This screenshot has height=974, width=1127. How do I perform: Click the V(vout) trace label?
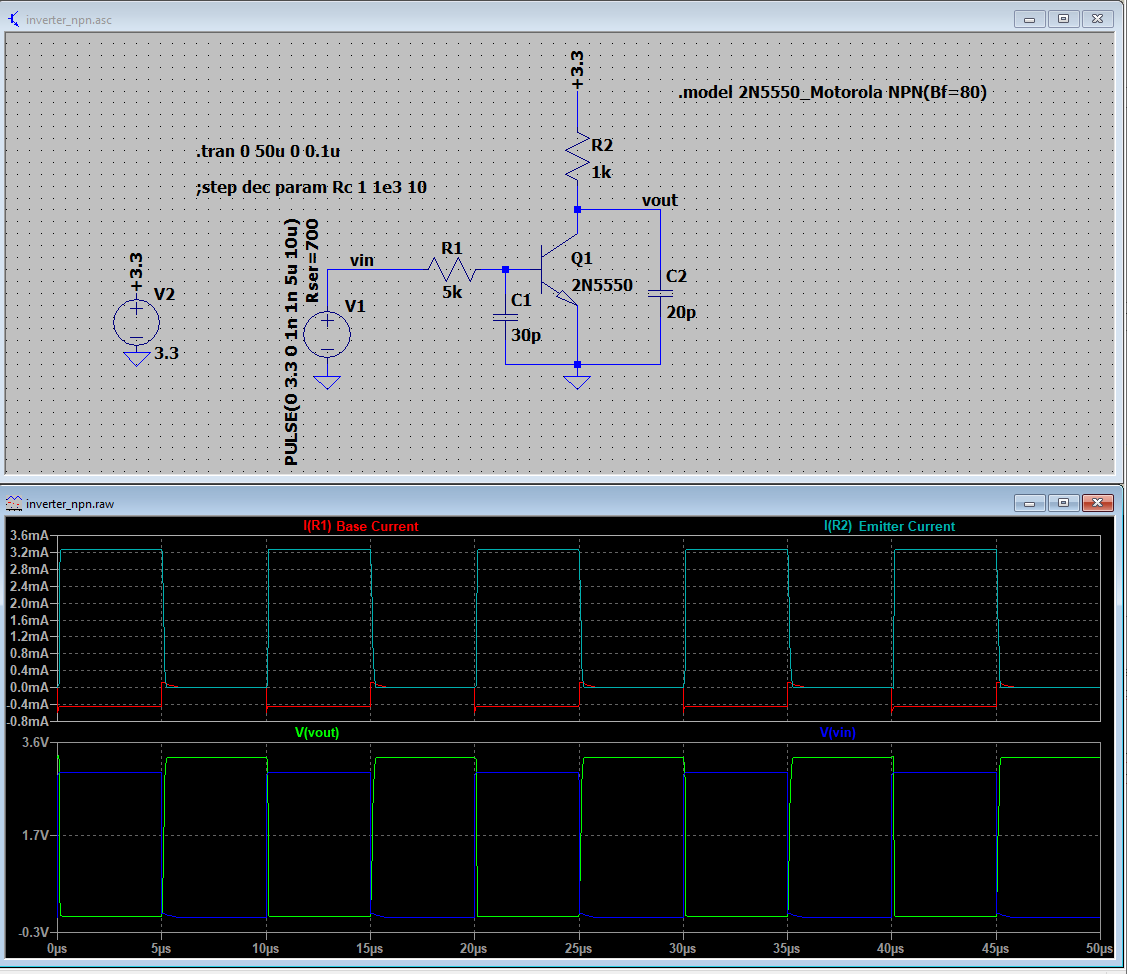317,732
